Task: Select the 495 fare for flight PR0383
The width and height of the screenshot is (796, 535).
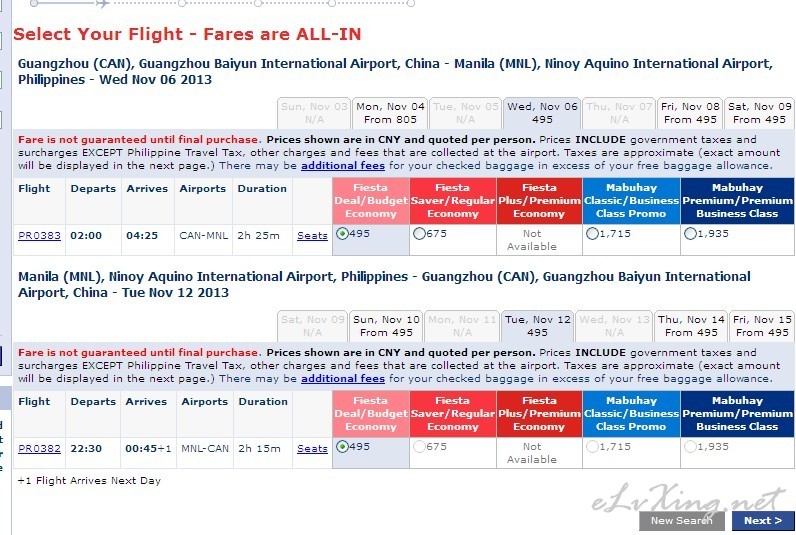Action: tap(343, 234)
